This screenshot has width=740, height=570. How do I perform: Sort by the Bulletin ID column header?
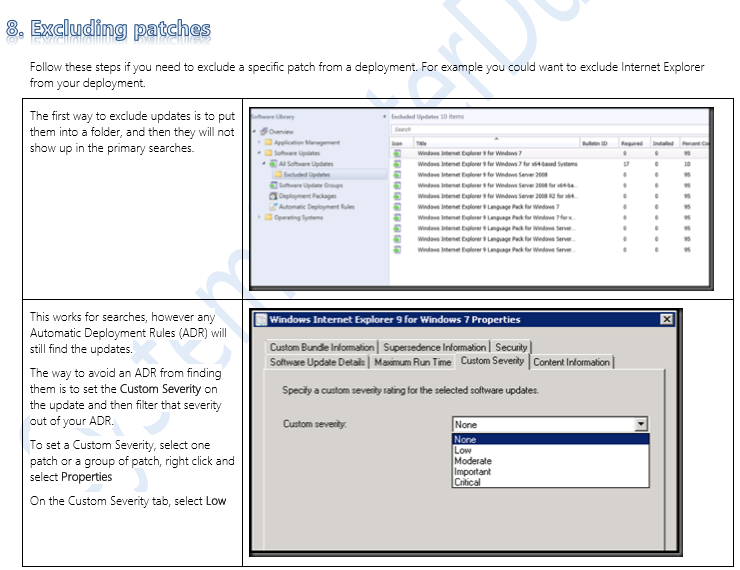click(598, 143)
